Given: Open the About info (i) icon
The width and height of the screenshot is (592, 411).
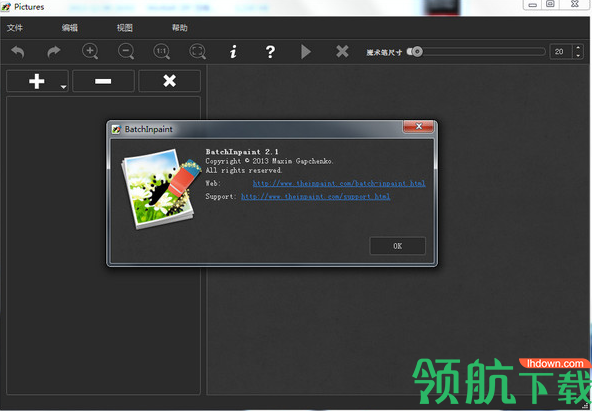Looking at the screenshot, I should [233, 52].
